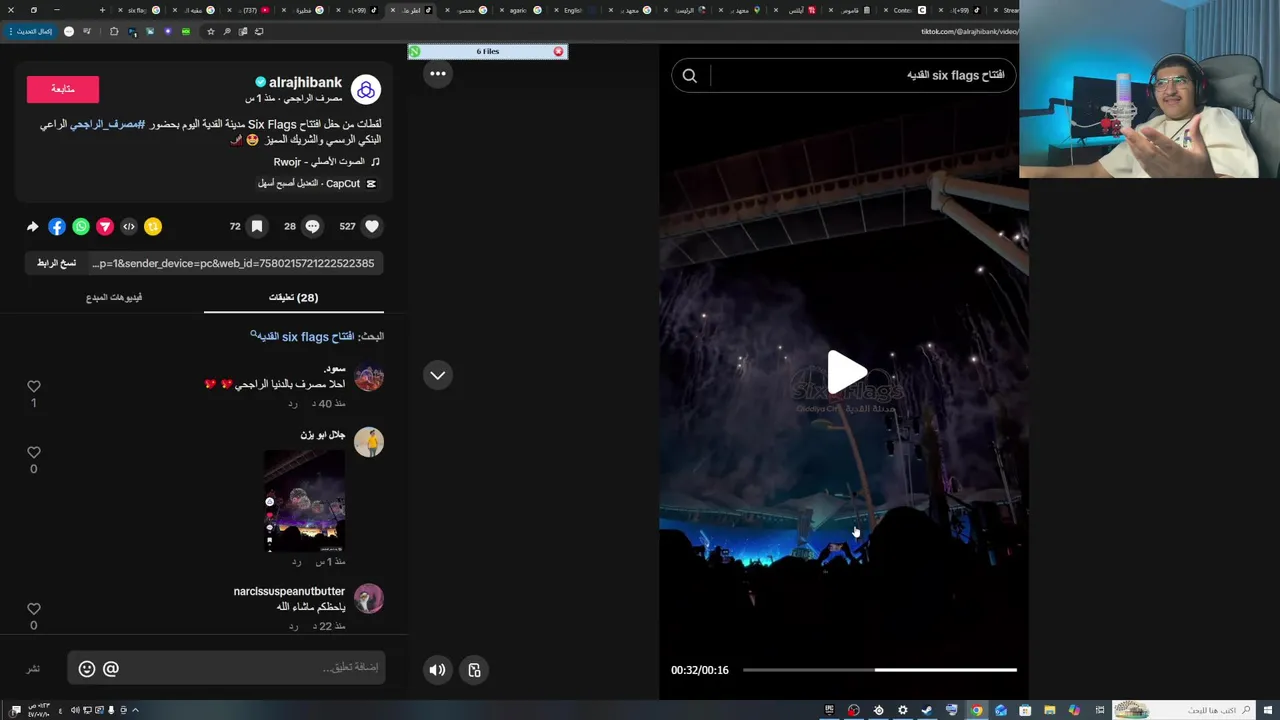The height and width of the screenshot is (720, 1280).
Task: Open Epic Games launcher on taskbar
Action: pos(829,710)
